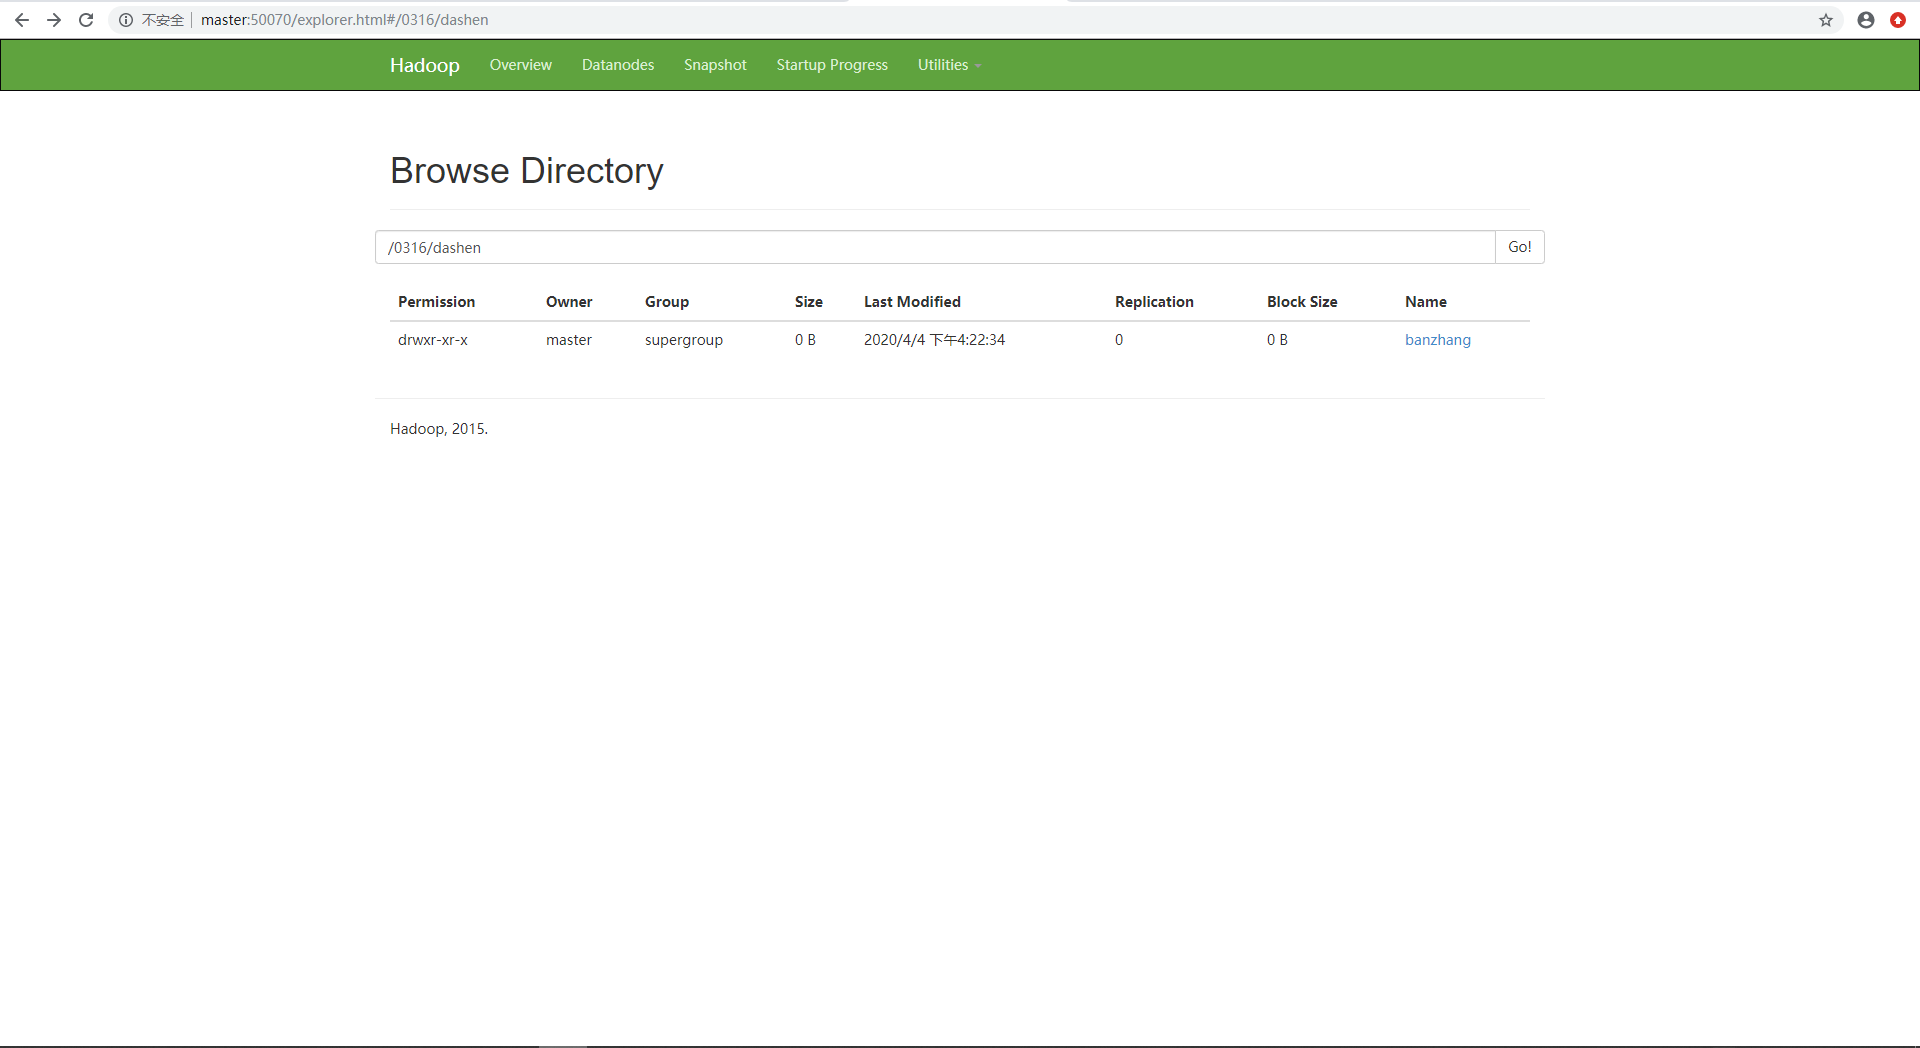Switch to the Overview tab

pos(520,65)
